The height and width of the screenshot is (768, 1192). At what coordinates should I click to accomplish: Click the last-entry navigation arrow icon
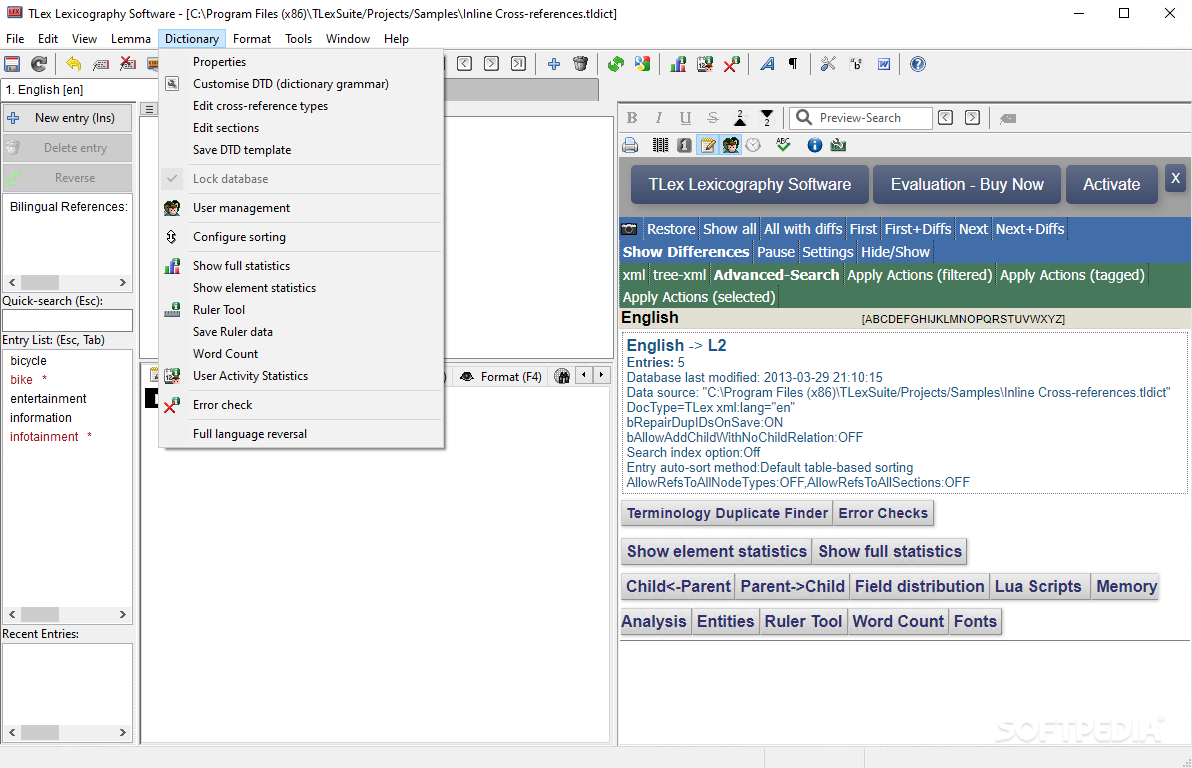click(x=518, y=64)
